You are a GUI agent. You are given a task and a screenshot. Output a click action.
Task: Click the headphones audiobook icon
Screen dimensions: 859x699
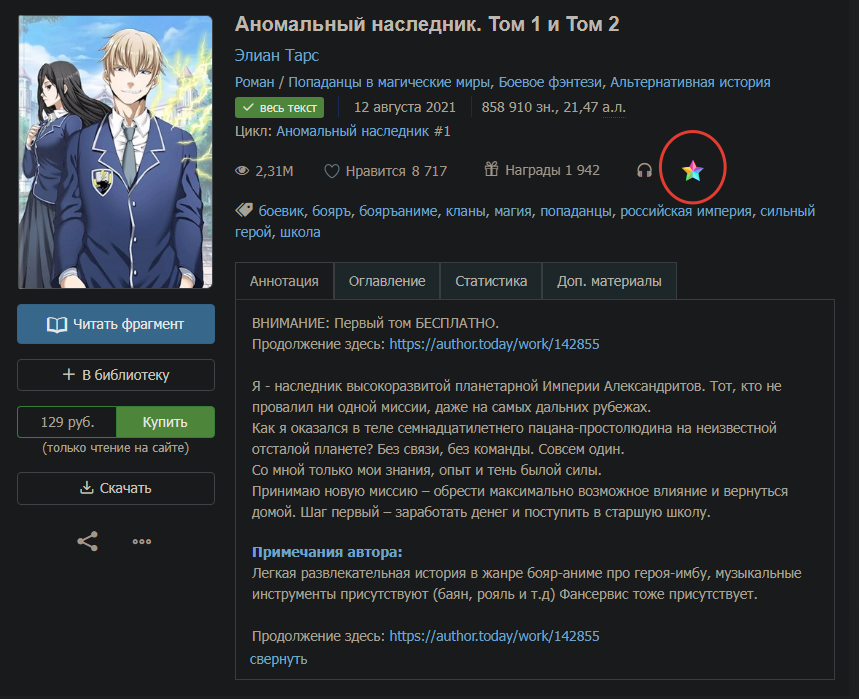pyautogui.click(x=644, y=170)
